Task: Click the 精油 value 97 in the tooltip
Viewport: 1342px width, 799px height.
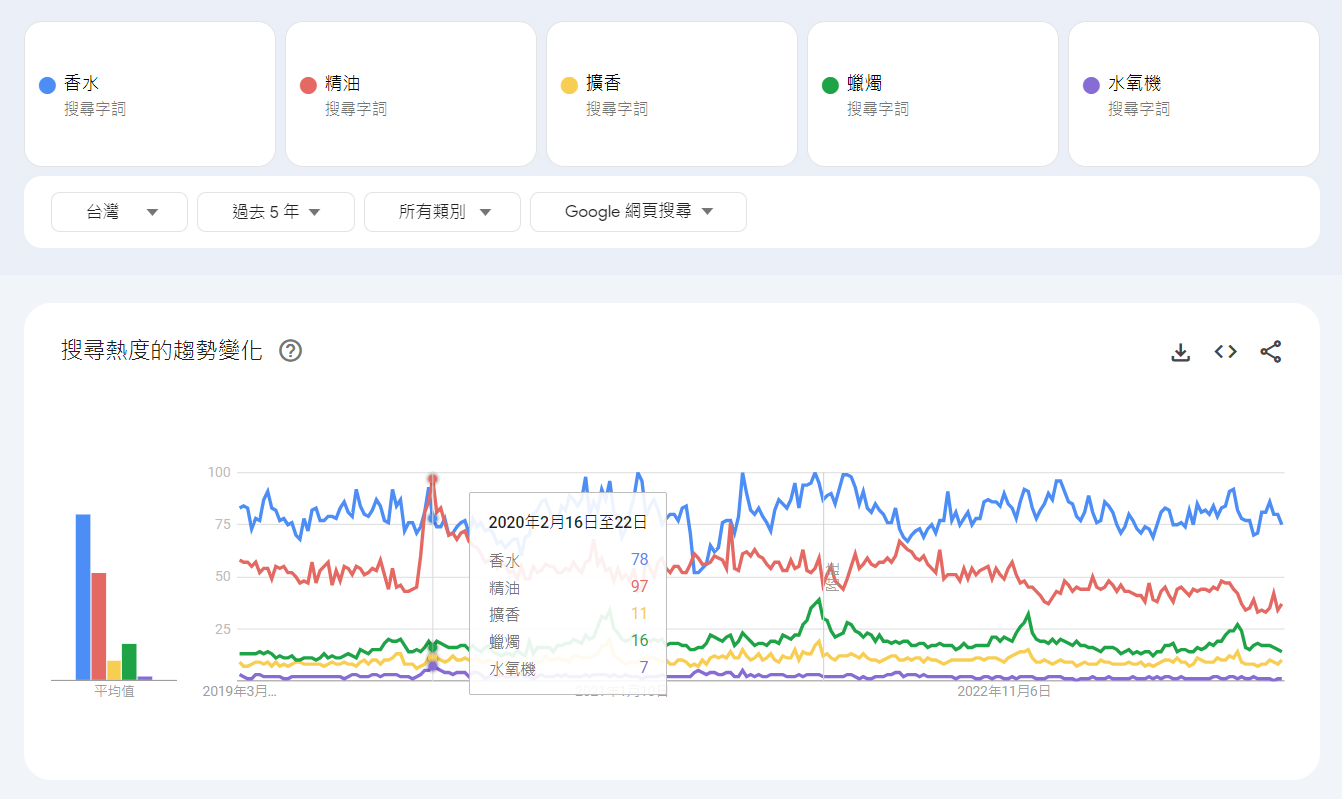Action: [x=639, y=587]
